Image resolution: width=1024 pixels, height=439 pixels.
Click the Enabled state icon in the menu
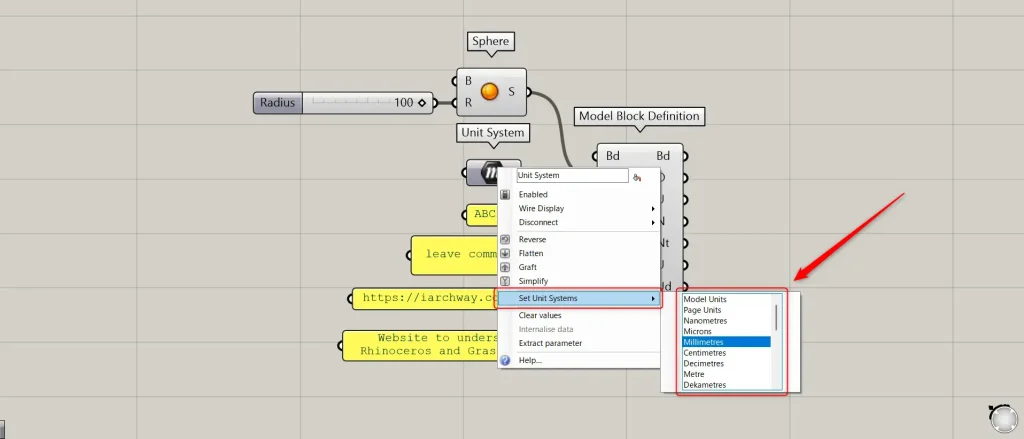click(505, 195)
